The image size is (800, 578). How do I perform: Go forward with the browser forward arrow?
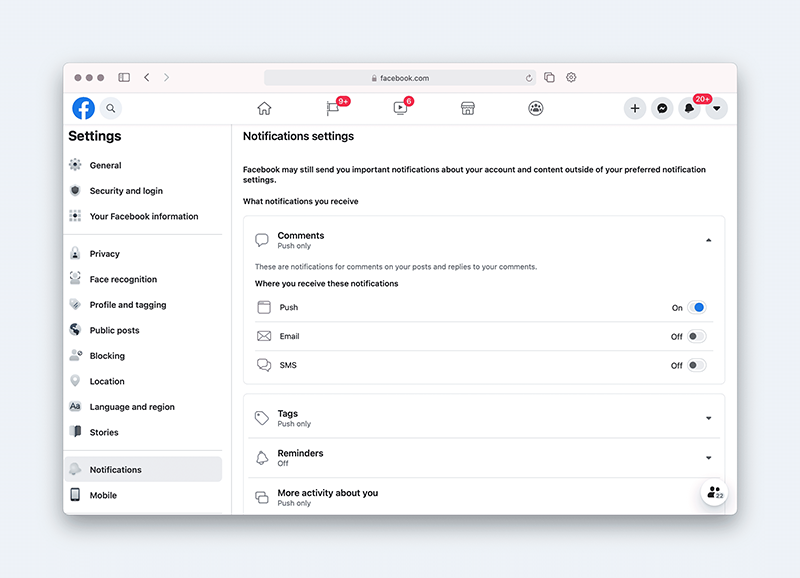(166, 77)
